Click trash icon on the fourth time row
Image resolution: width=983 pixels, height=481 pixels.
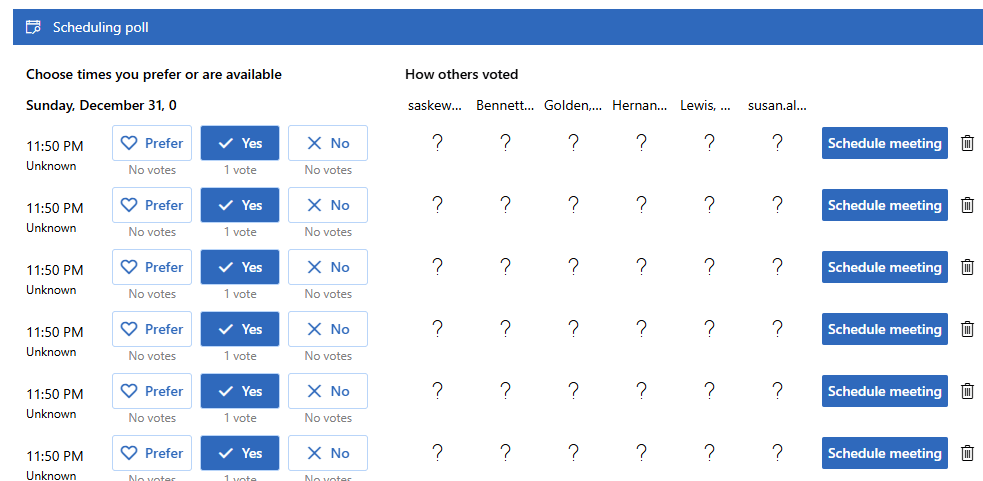click(x=967, y=329)
